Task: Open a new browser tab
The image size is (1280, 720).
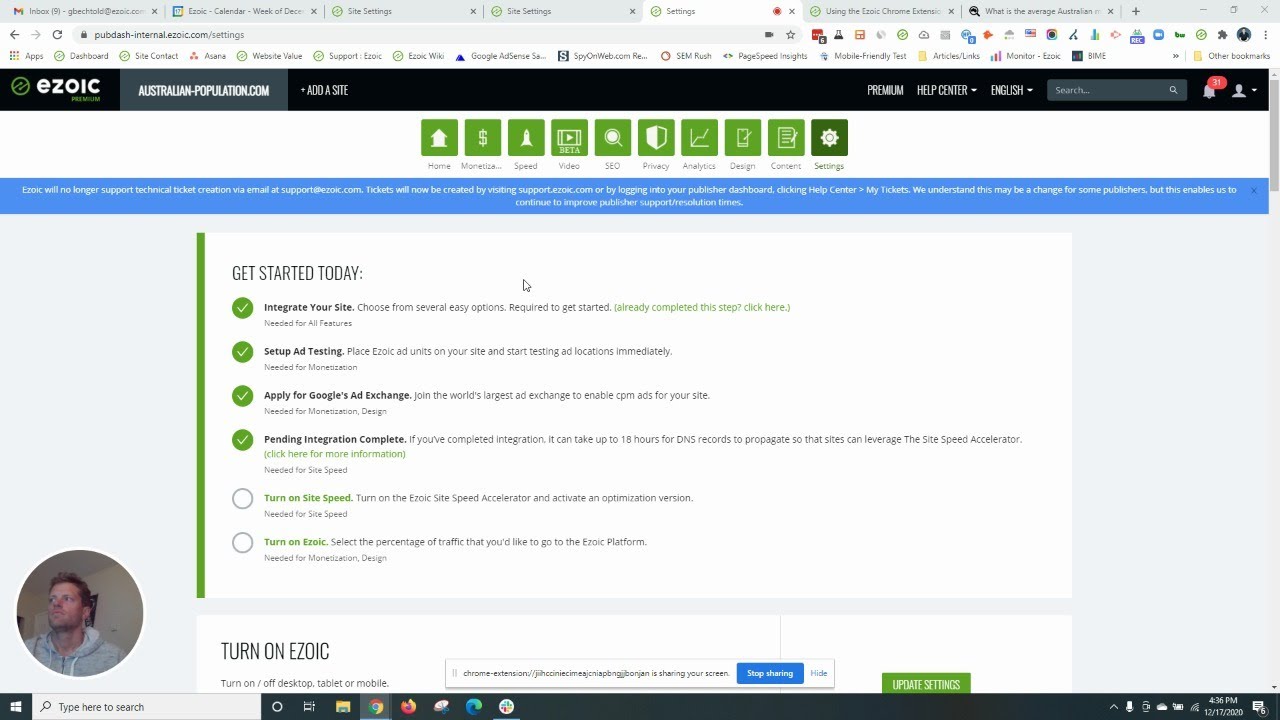Action: pyautogui.click(x=1135, y=11)
